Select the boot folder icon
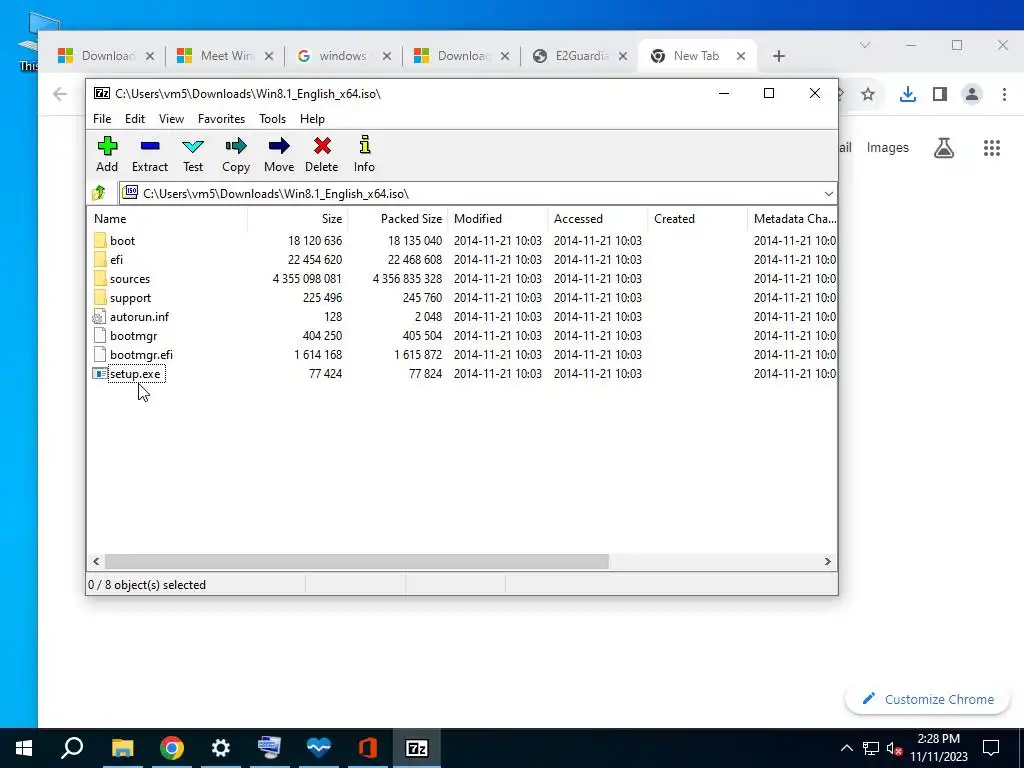Screen dimensions: 1024x768 (x=100, y=240)
